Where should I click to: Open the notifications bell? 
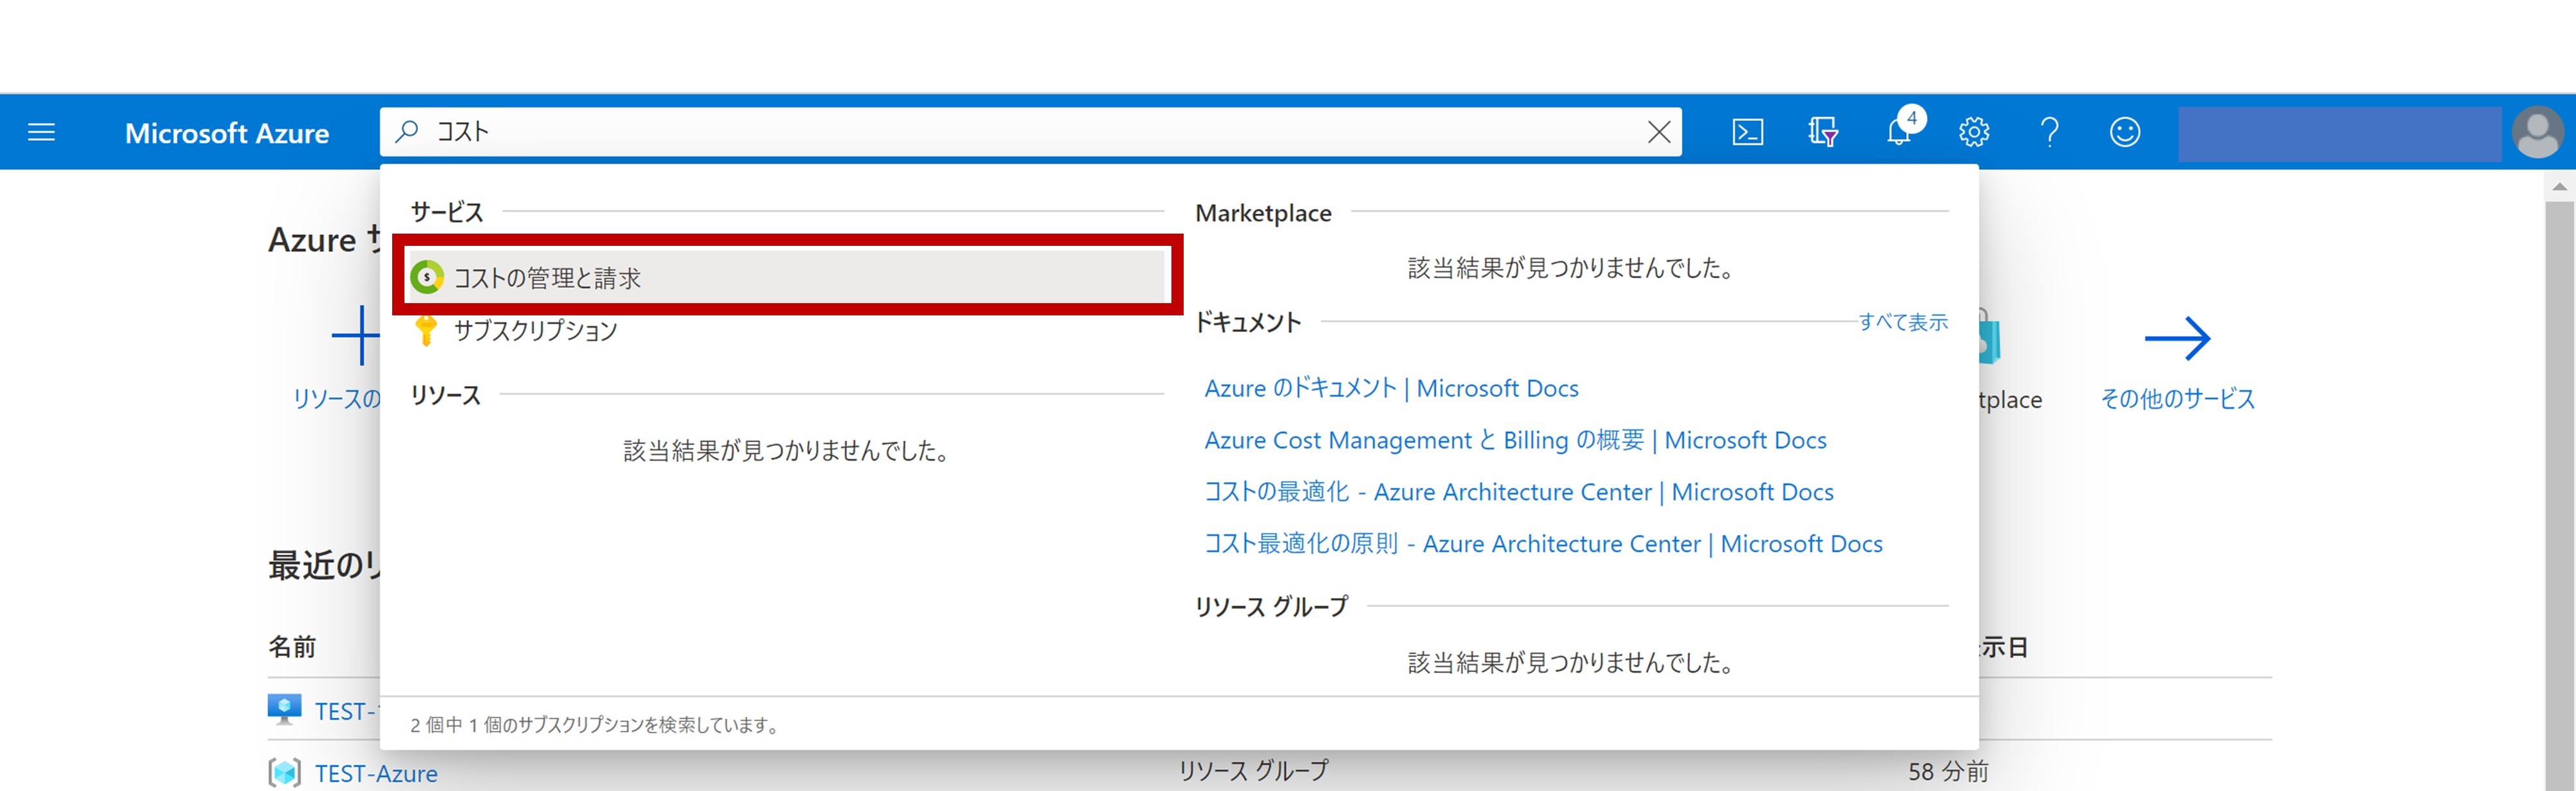pyautogui.click(x=1898, y=132)
